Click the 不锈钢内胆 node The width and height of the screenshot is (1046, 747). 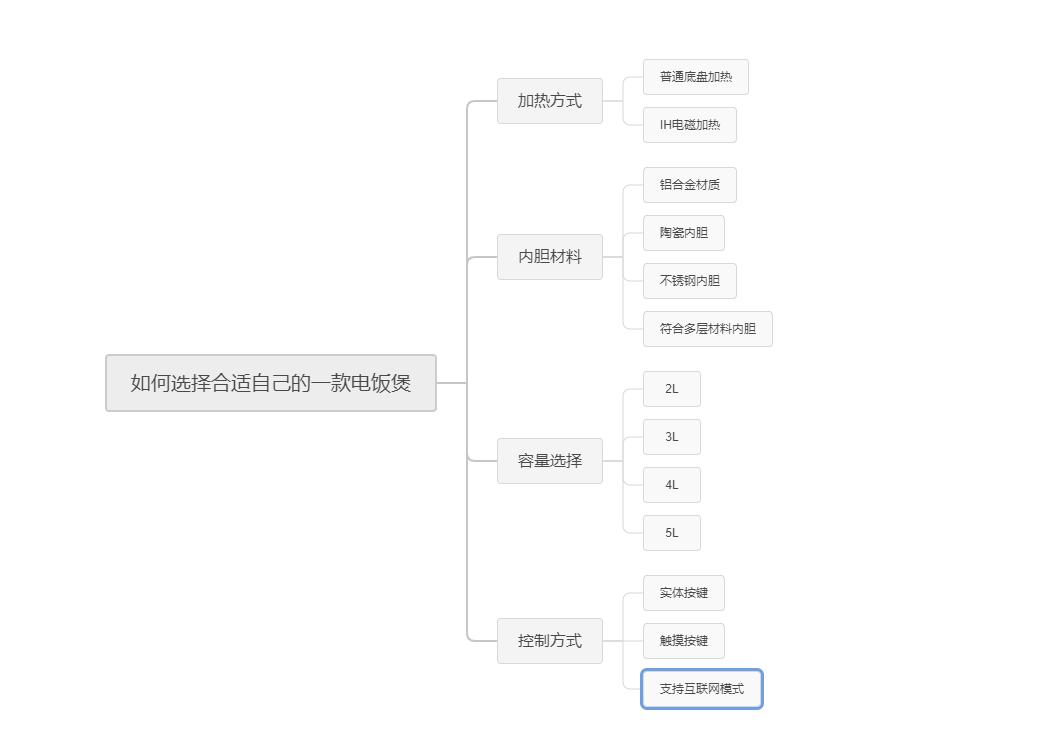pyautogui.click(x=689, y=281)
